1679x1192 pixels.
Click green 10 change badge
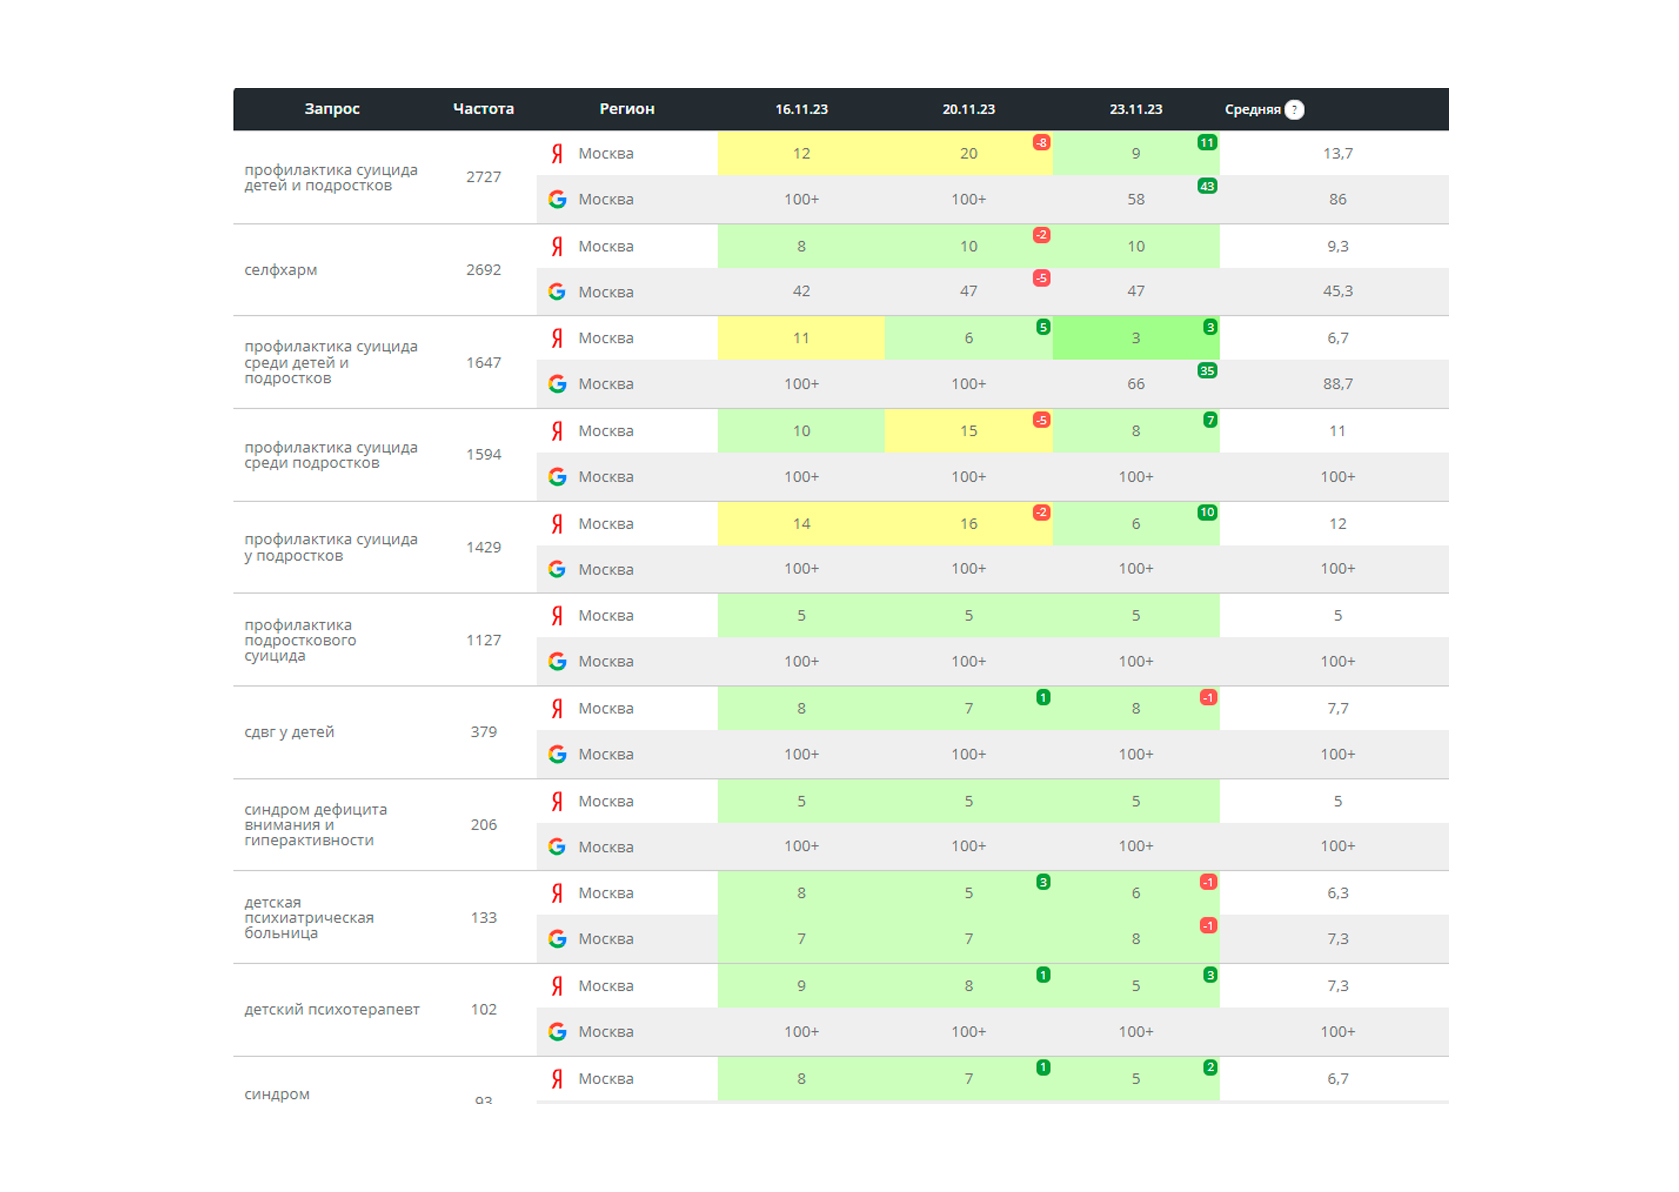tap(1207, 513)
